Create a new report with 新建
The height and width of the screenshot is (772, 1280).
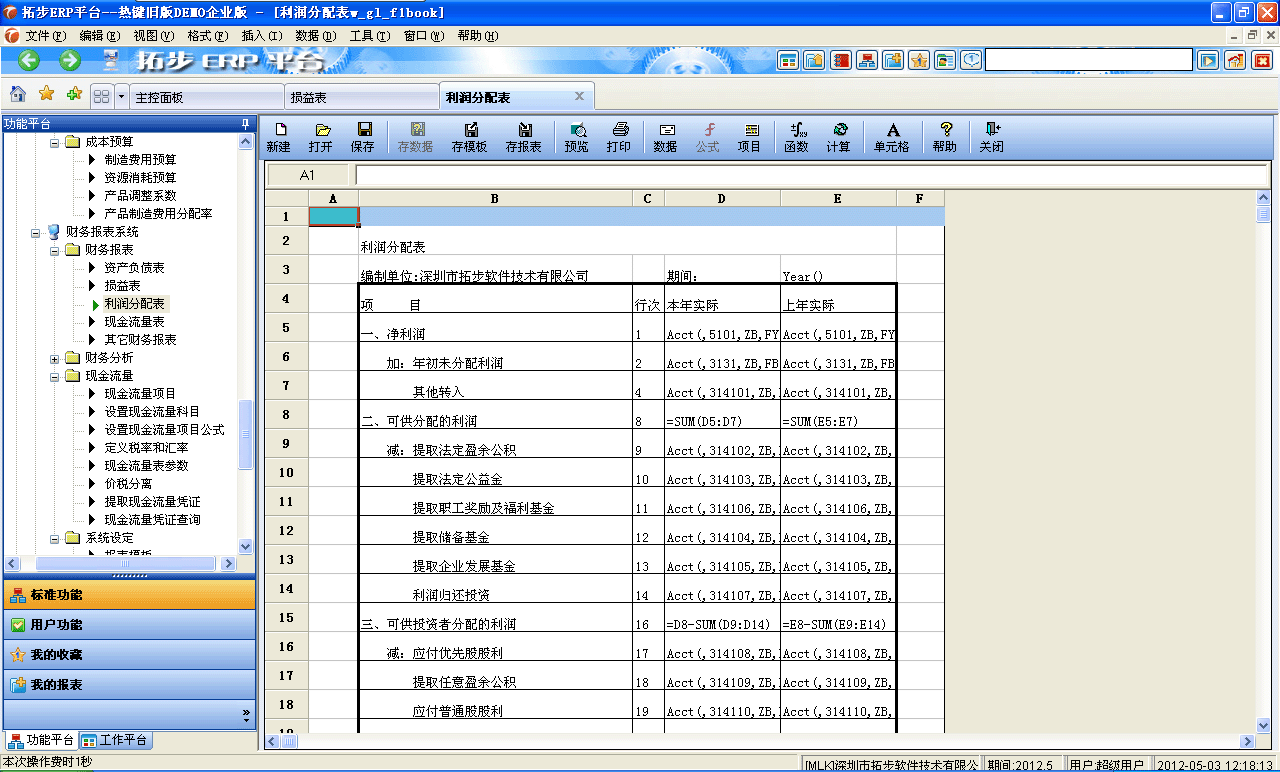pyautogui.click(x=281, y=136)
